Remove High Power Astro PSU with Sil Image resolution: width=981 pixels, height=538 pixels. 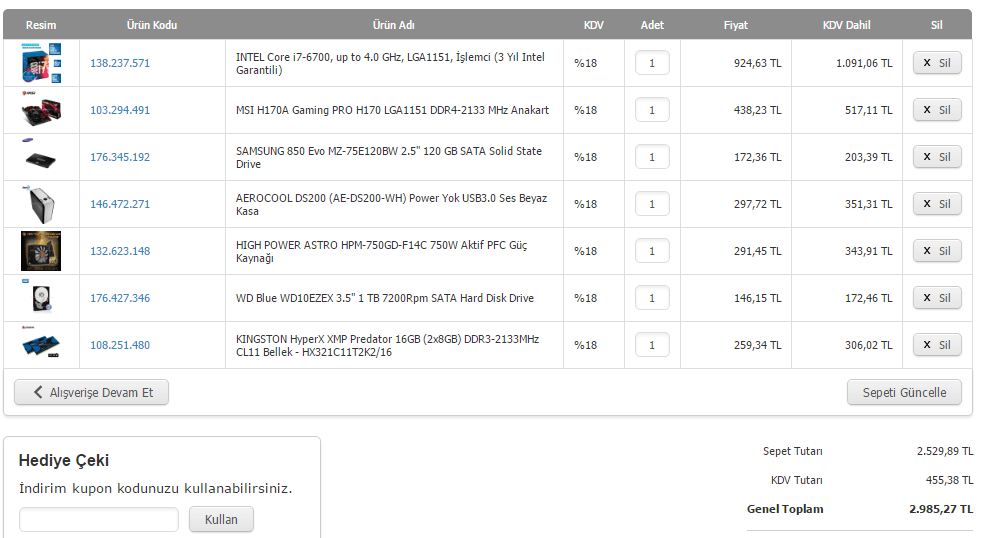click(937, 250)
